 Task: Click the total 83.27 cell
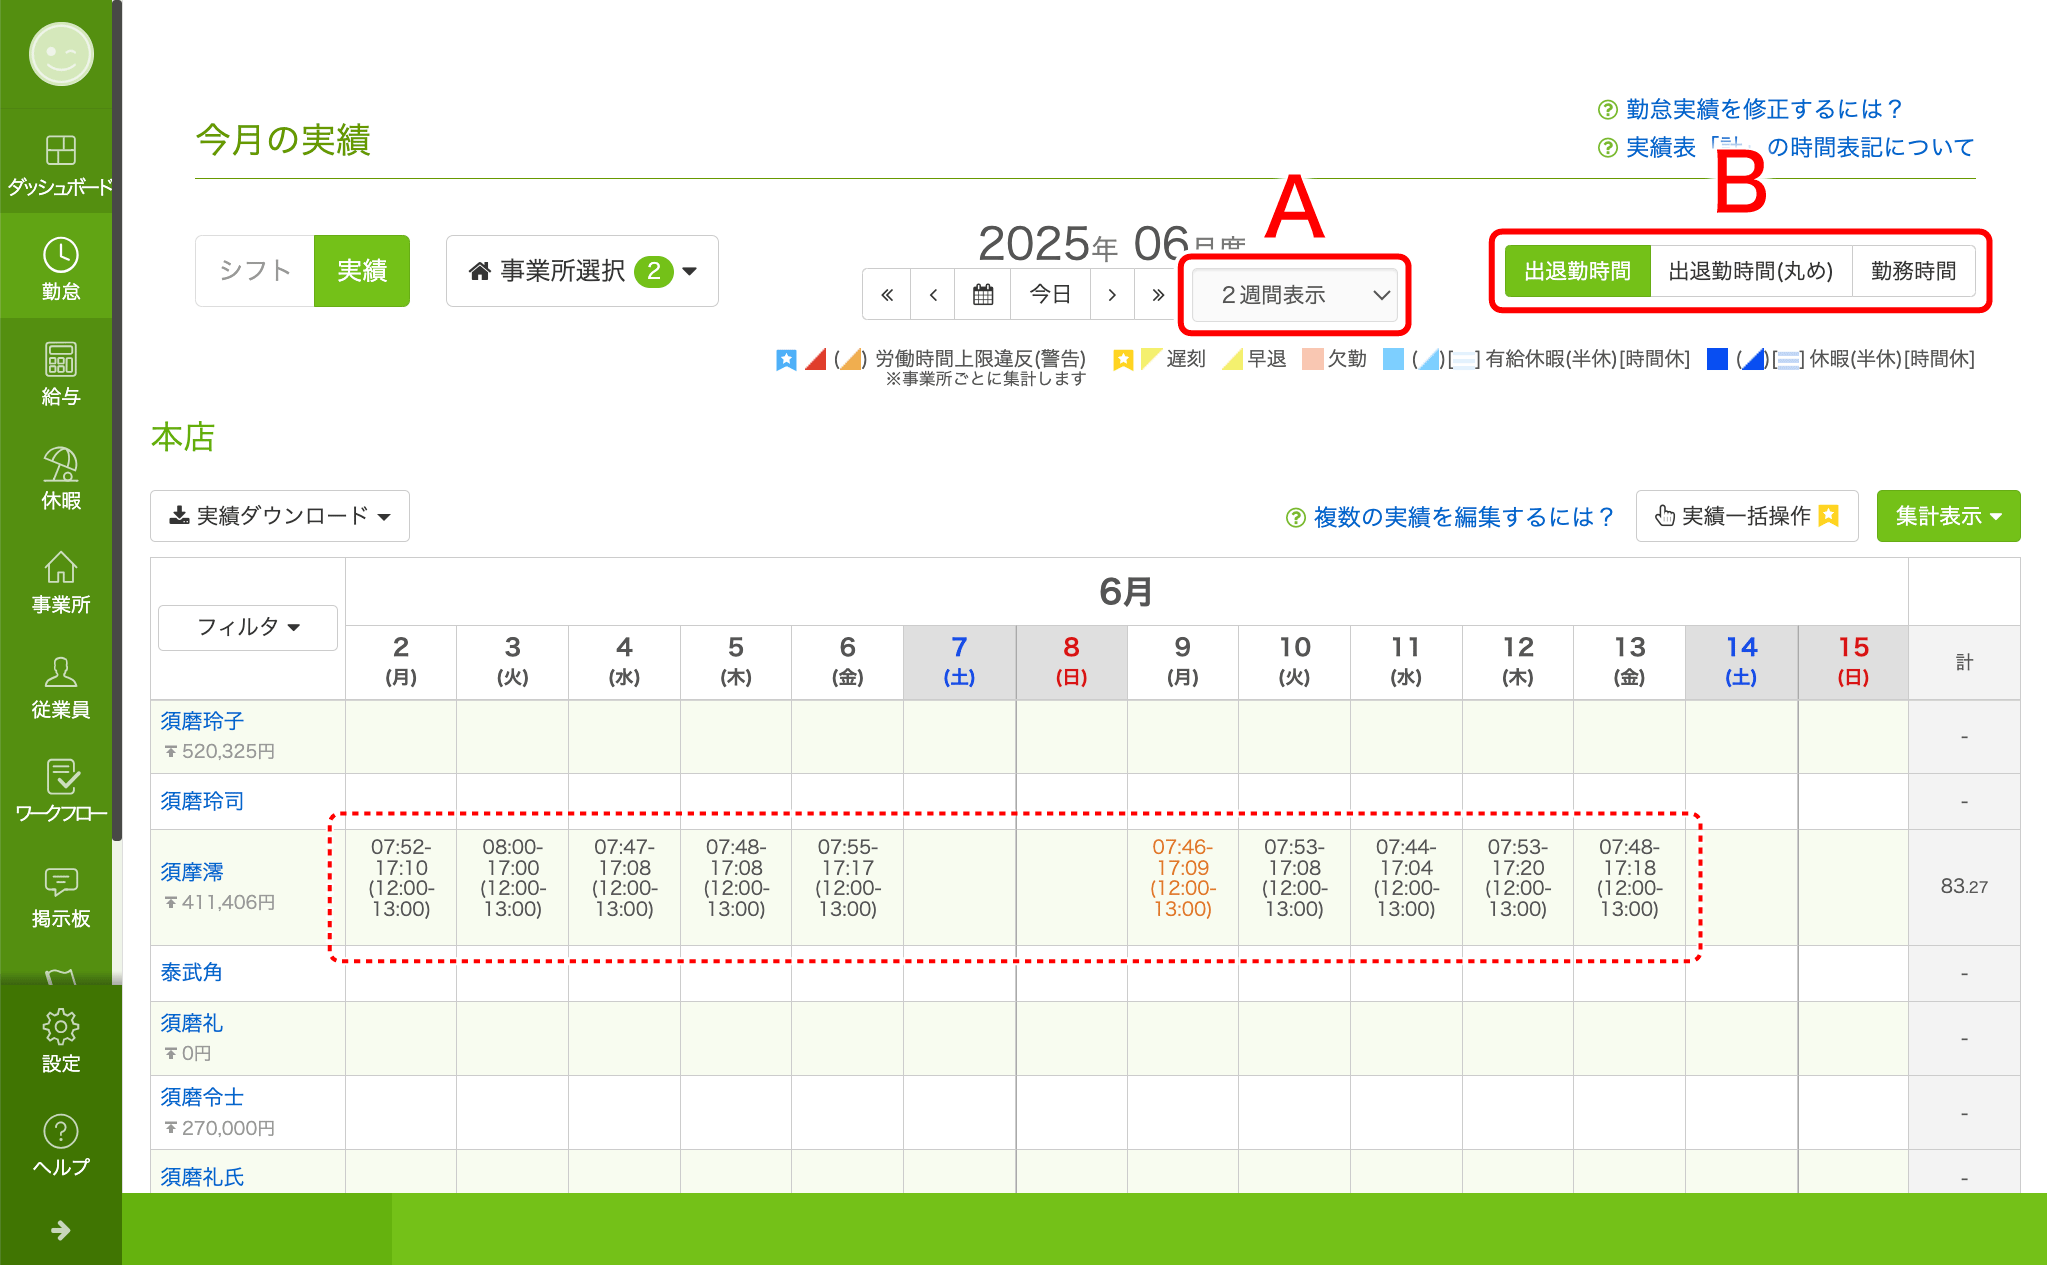(1964, 886)
